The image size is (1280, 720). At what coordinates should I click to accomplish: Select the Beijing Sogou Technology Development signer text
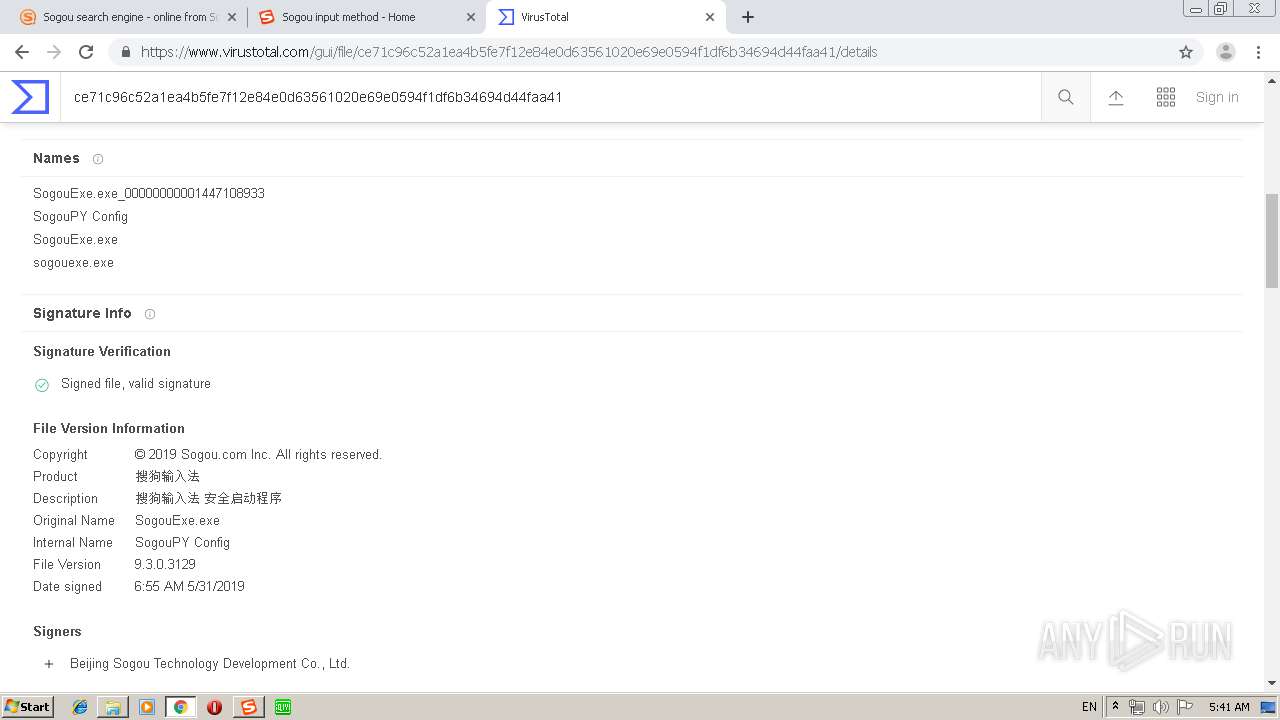(x=210, y=664)
